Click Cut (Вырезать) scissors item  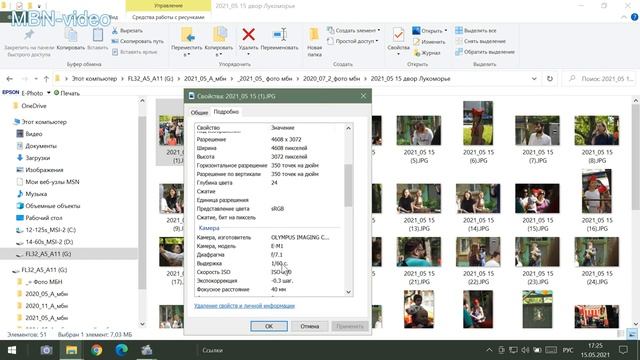(127, 31)
